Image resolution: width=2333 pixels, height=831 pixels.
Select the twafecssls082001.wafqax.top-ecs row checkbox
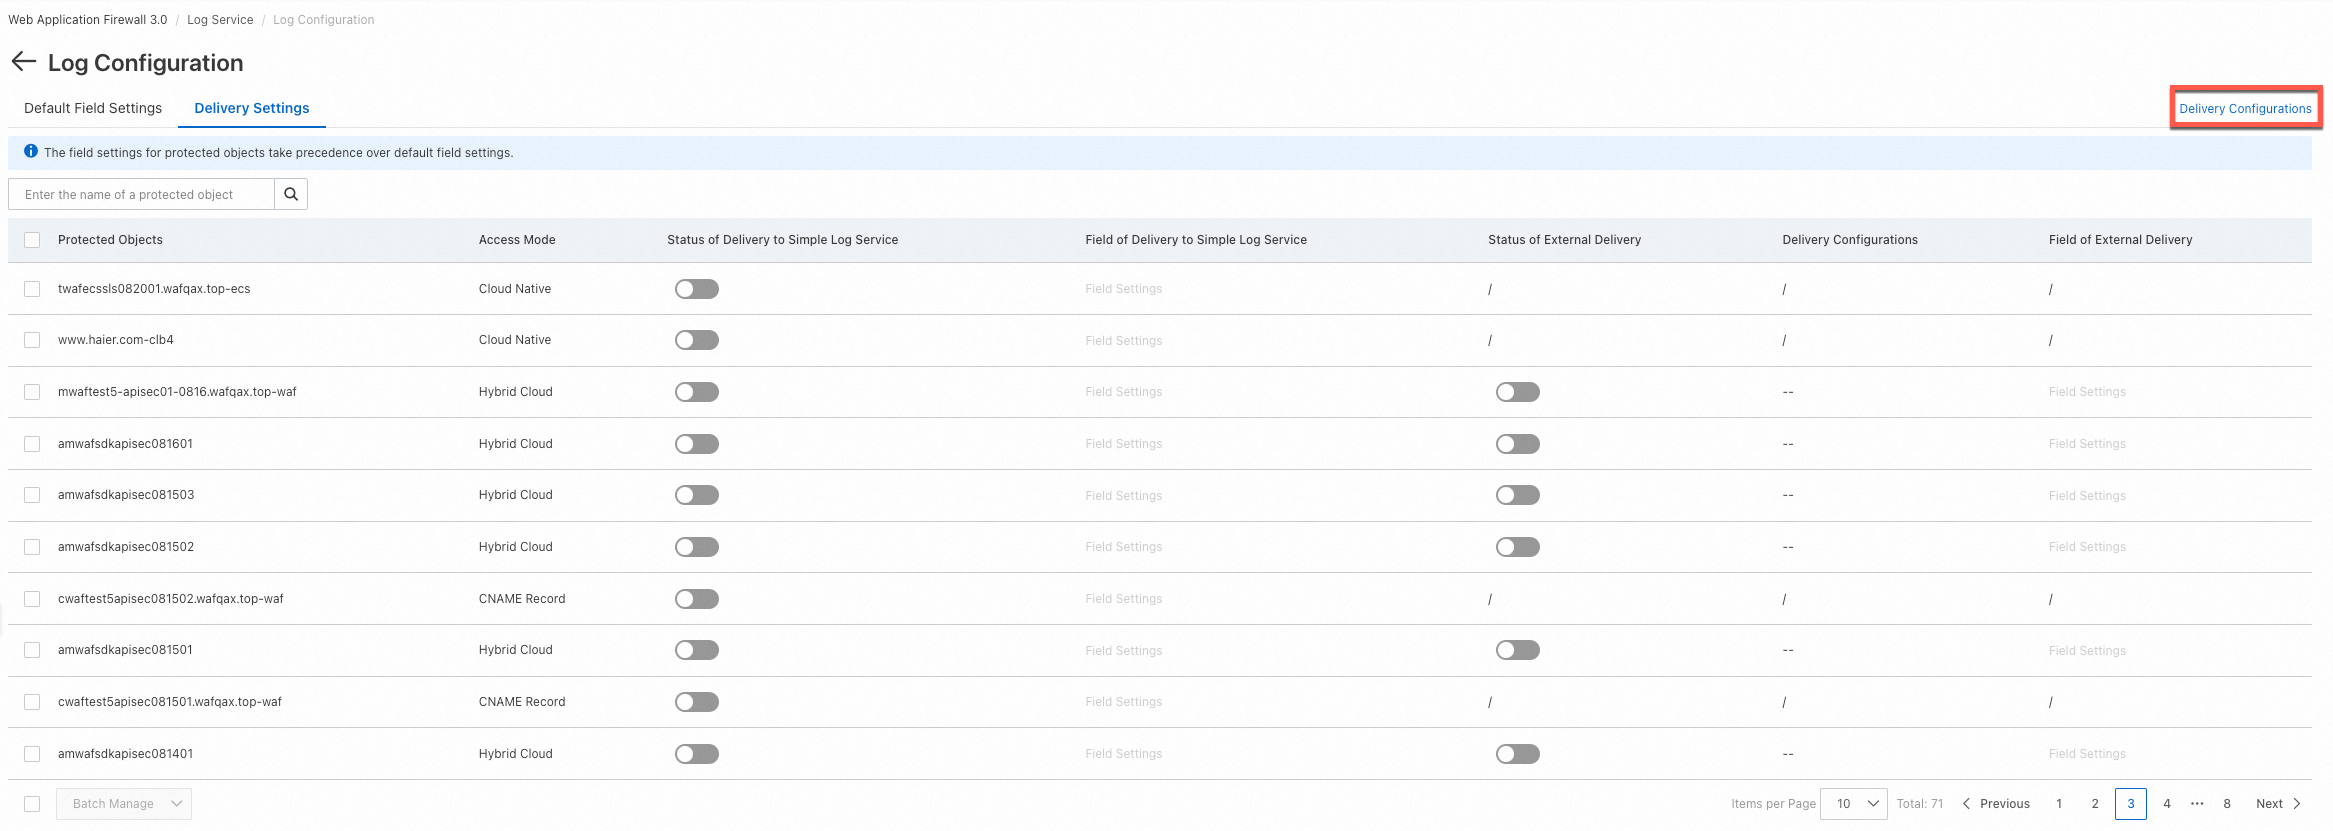click(x=32, y=289)
